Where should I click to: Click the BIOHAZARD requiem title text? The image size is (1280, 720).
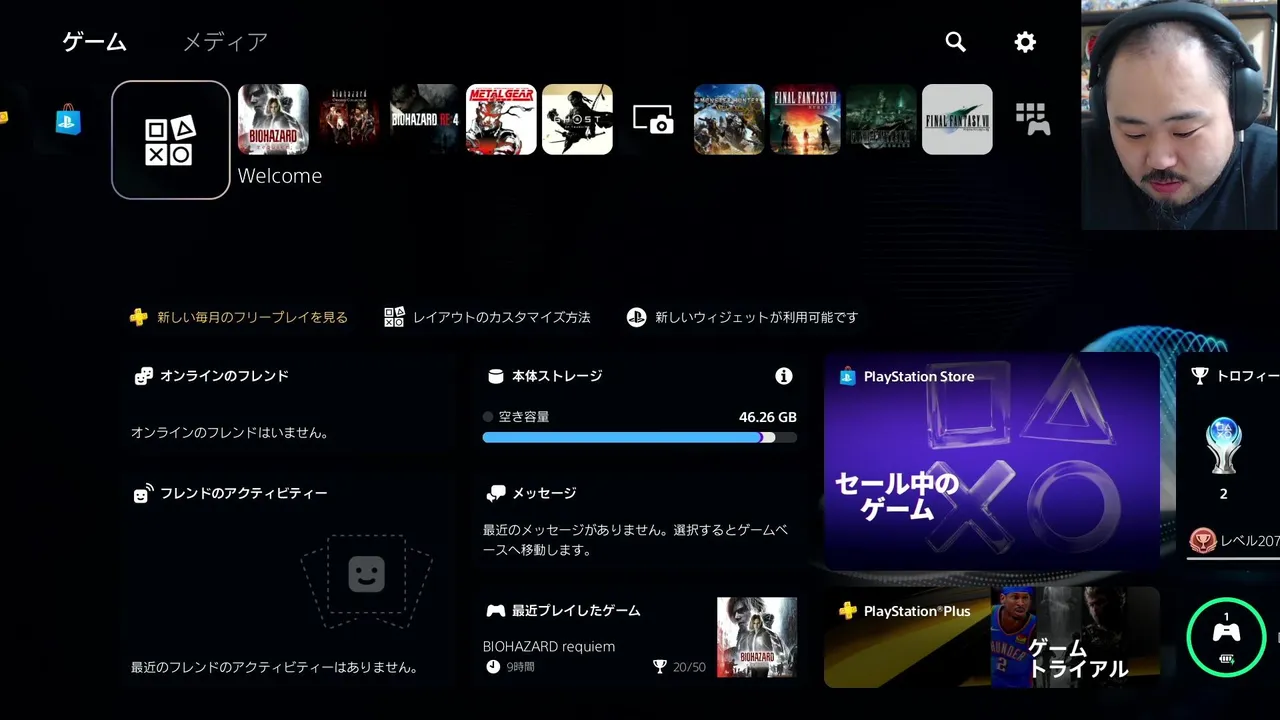tap(549, 646)
